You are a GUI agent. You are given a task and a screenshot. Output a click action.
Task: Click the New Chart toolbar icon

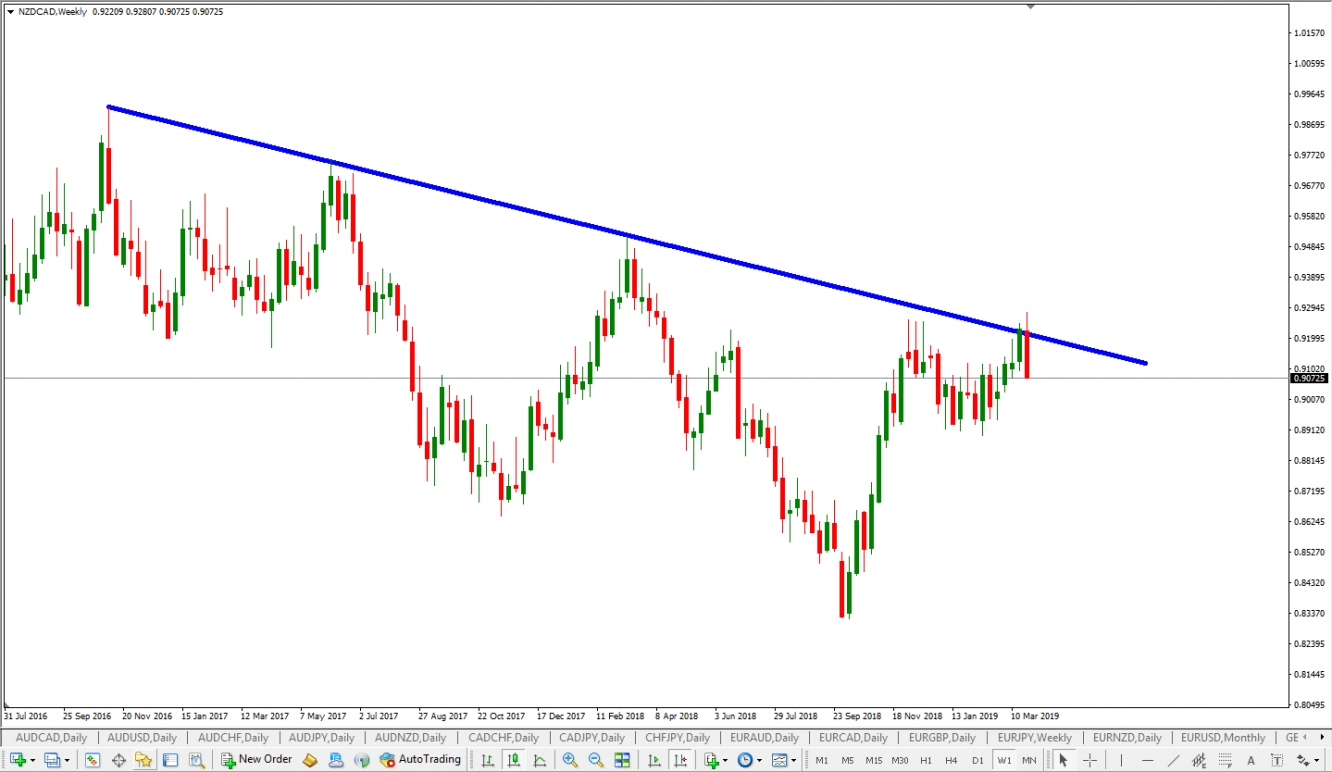[18, 760]
